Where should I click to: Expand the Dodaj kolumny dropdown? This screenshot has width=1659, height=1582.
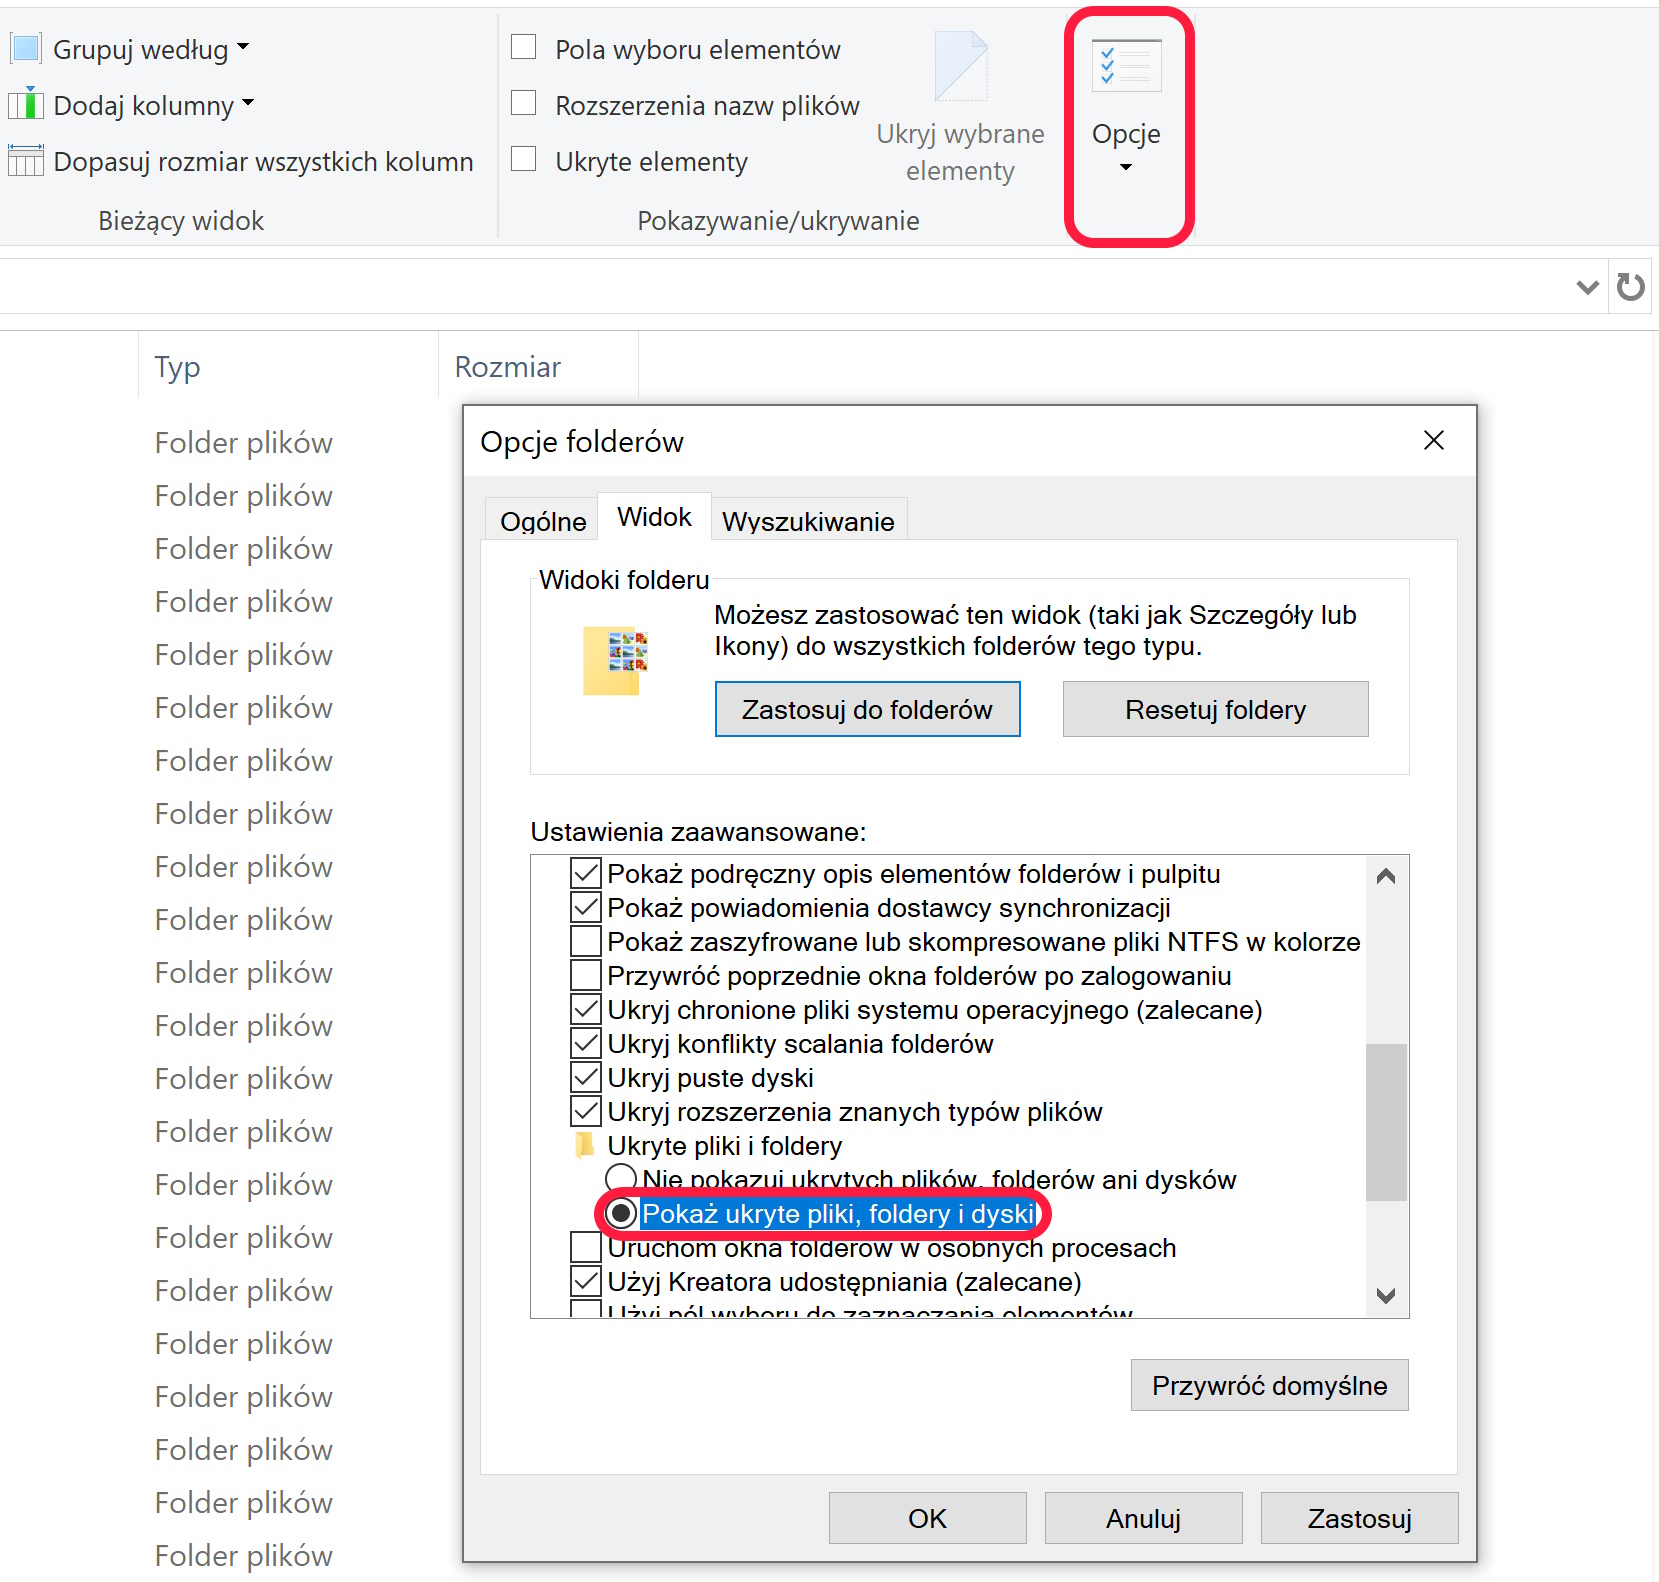pos(248,103)
